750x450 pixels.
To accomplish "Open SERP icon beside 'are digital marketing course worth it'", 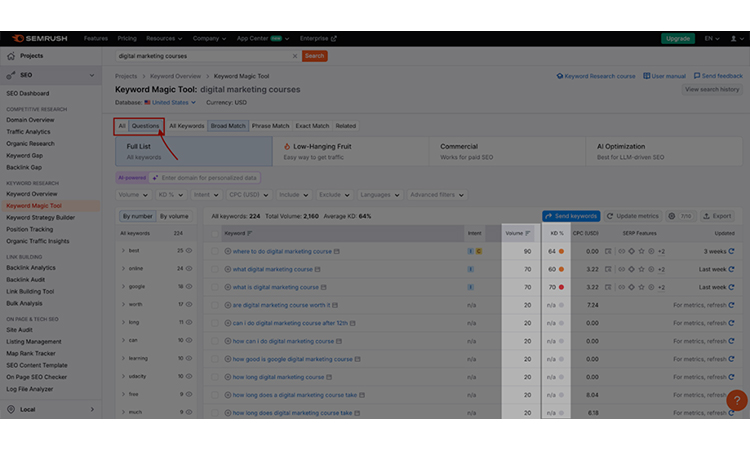I will 335,305.
